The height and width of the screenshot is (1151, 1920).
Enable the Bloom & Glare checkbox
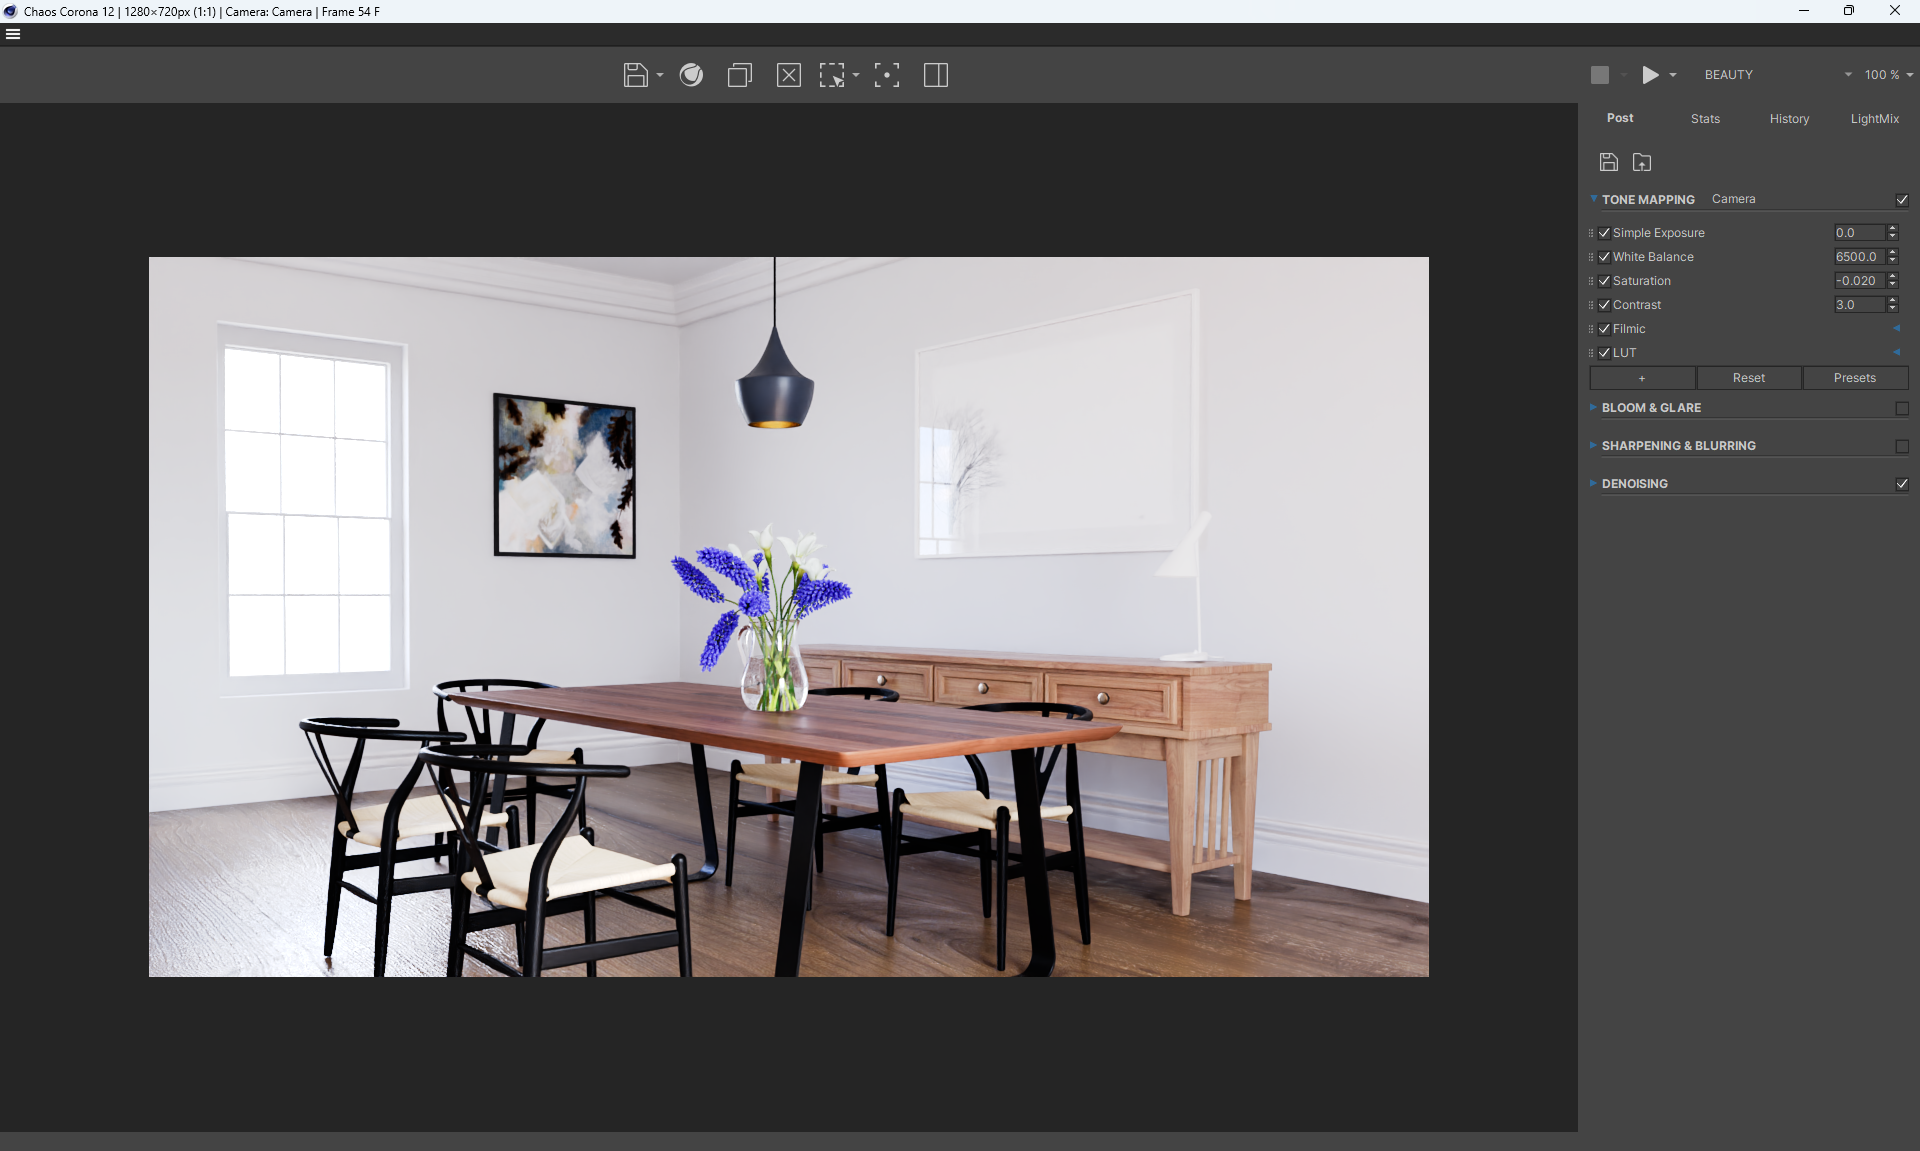coord(1902,408)
